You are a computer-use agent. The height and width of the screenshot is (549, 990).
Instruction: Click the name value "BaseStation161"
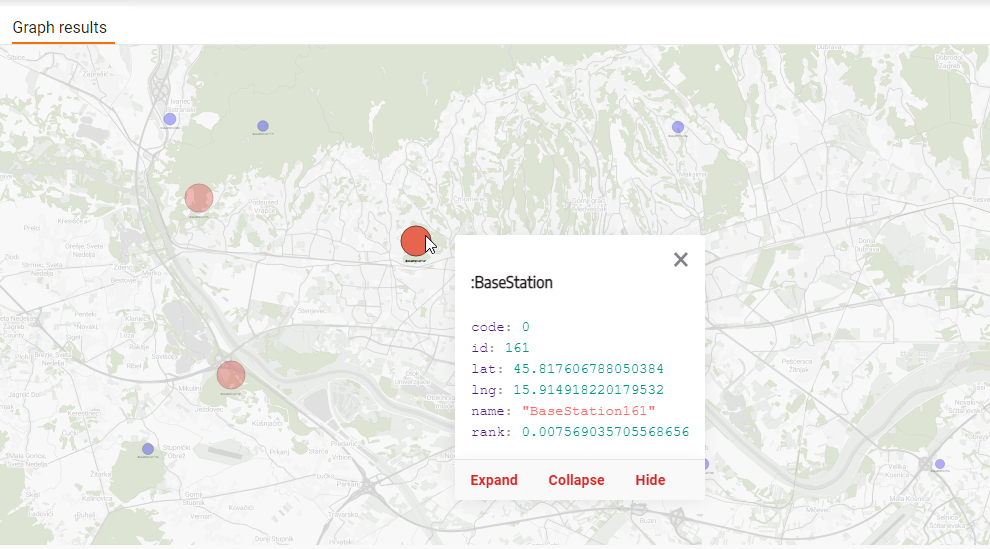click(x=589, y=411)
